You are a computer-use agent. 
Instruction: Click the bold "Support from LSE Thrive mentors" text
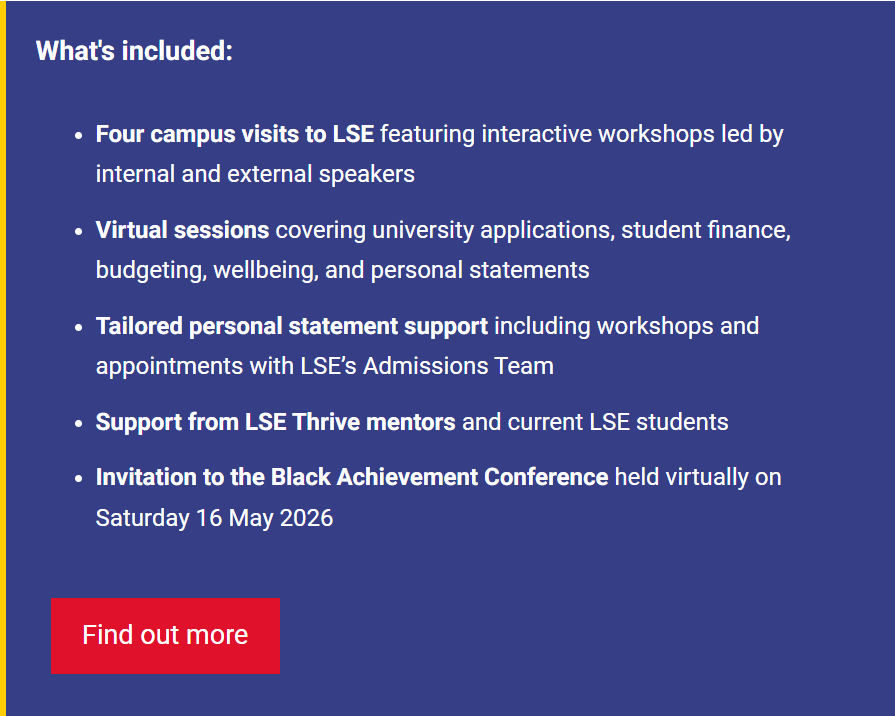[275, 422]
